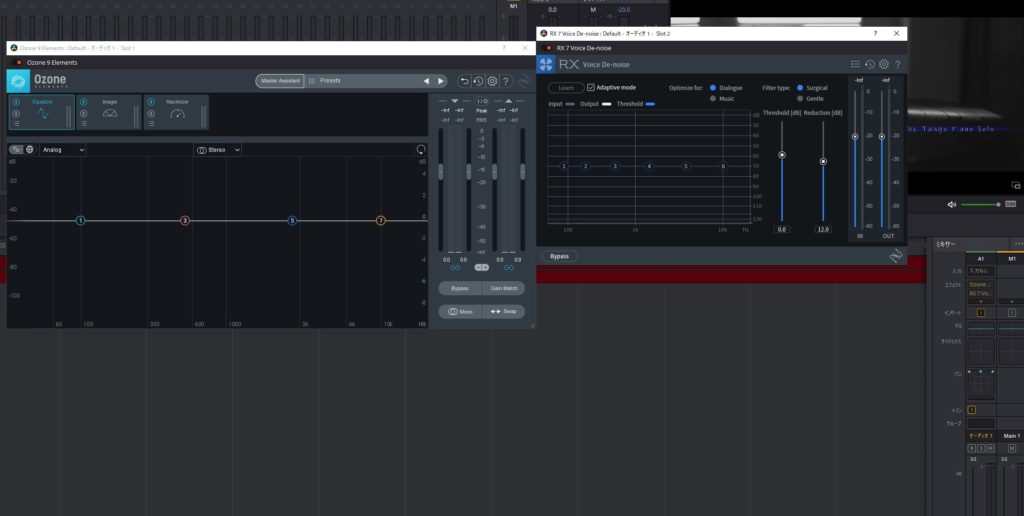1024x516 pixels.
Task: Select the Maximizer module tab
Action: click(x=176, y=112)
